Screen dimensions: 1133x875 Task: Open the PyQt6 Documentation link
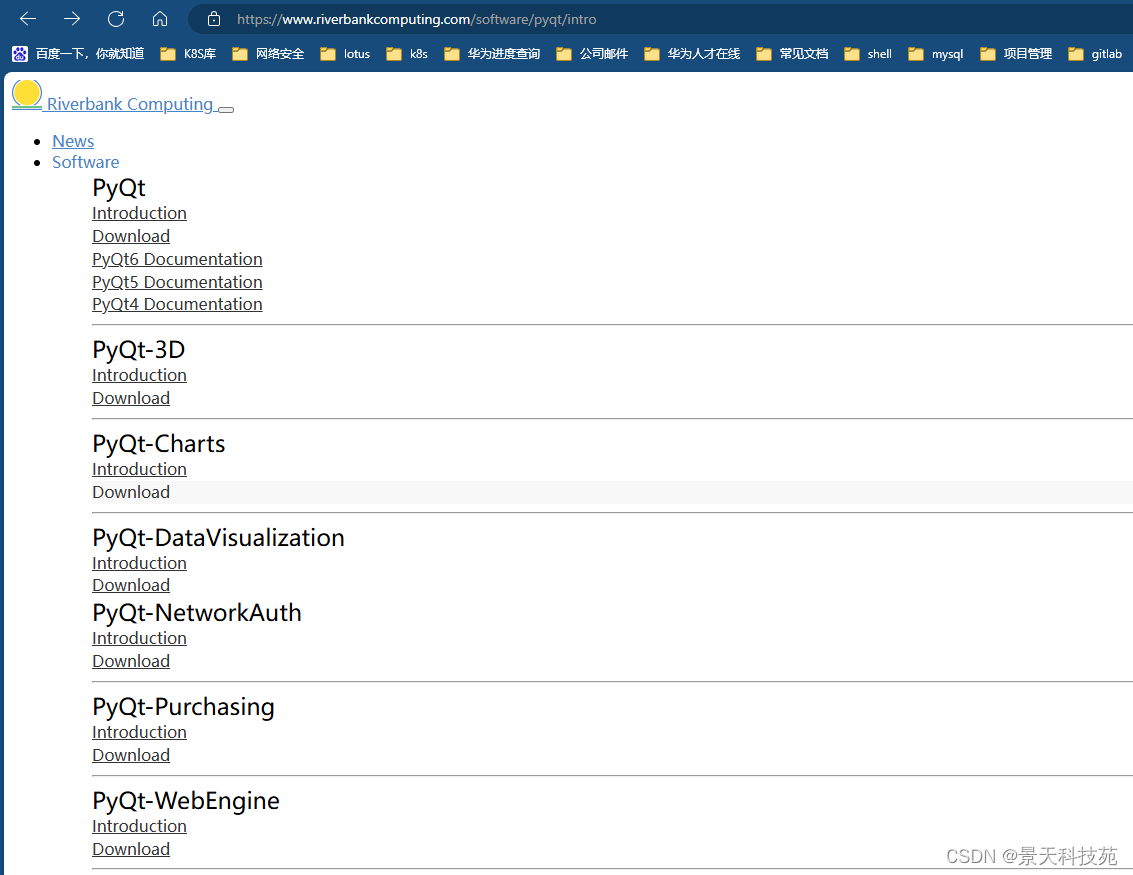tap(177, 259)
